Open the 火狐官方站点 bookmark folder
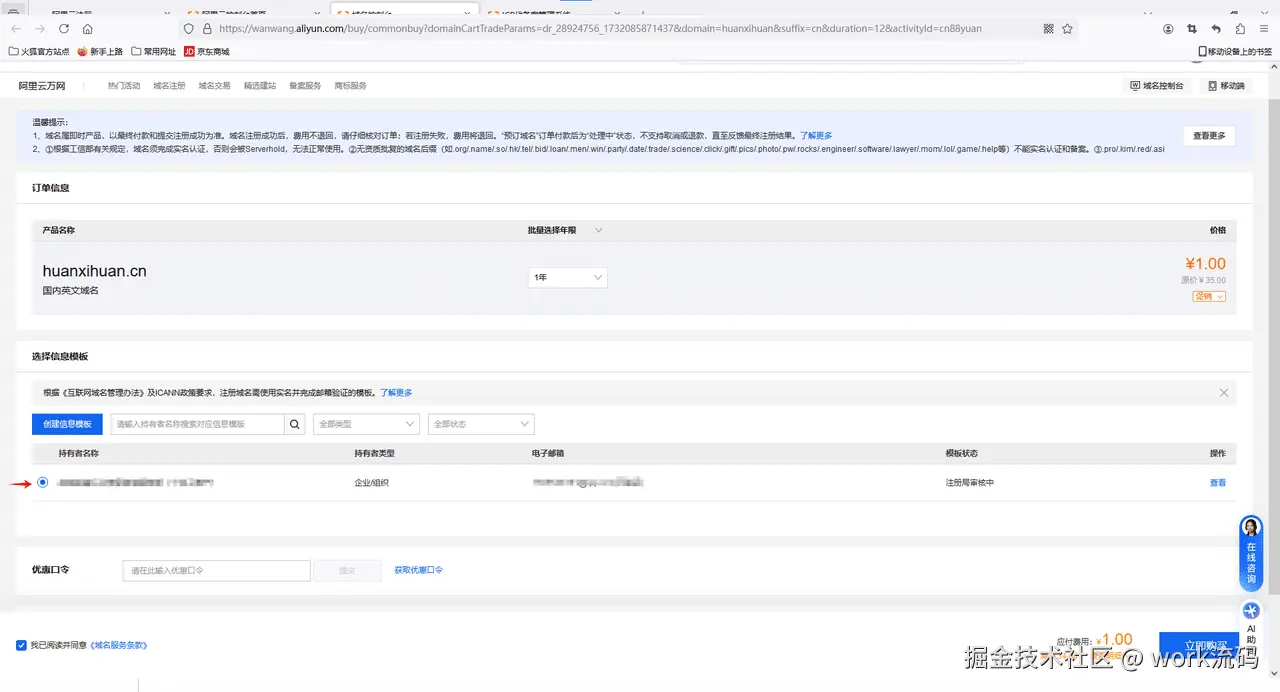 (x=39, y=51)
